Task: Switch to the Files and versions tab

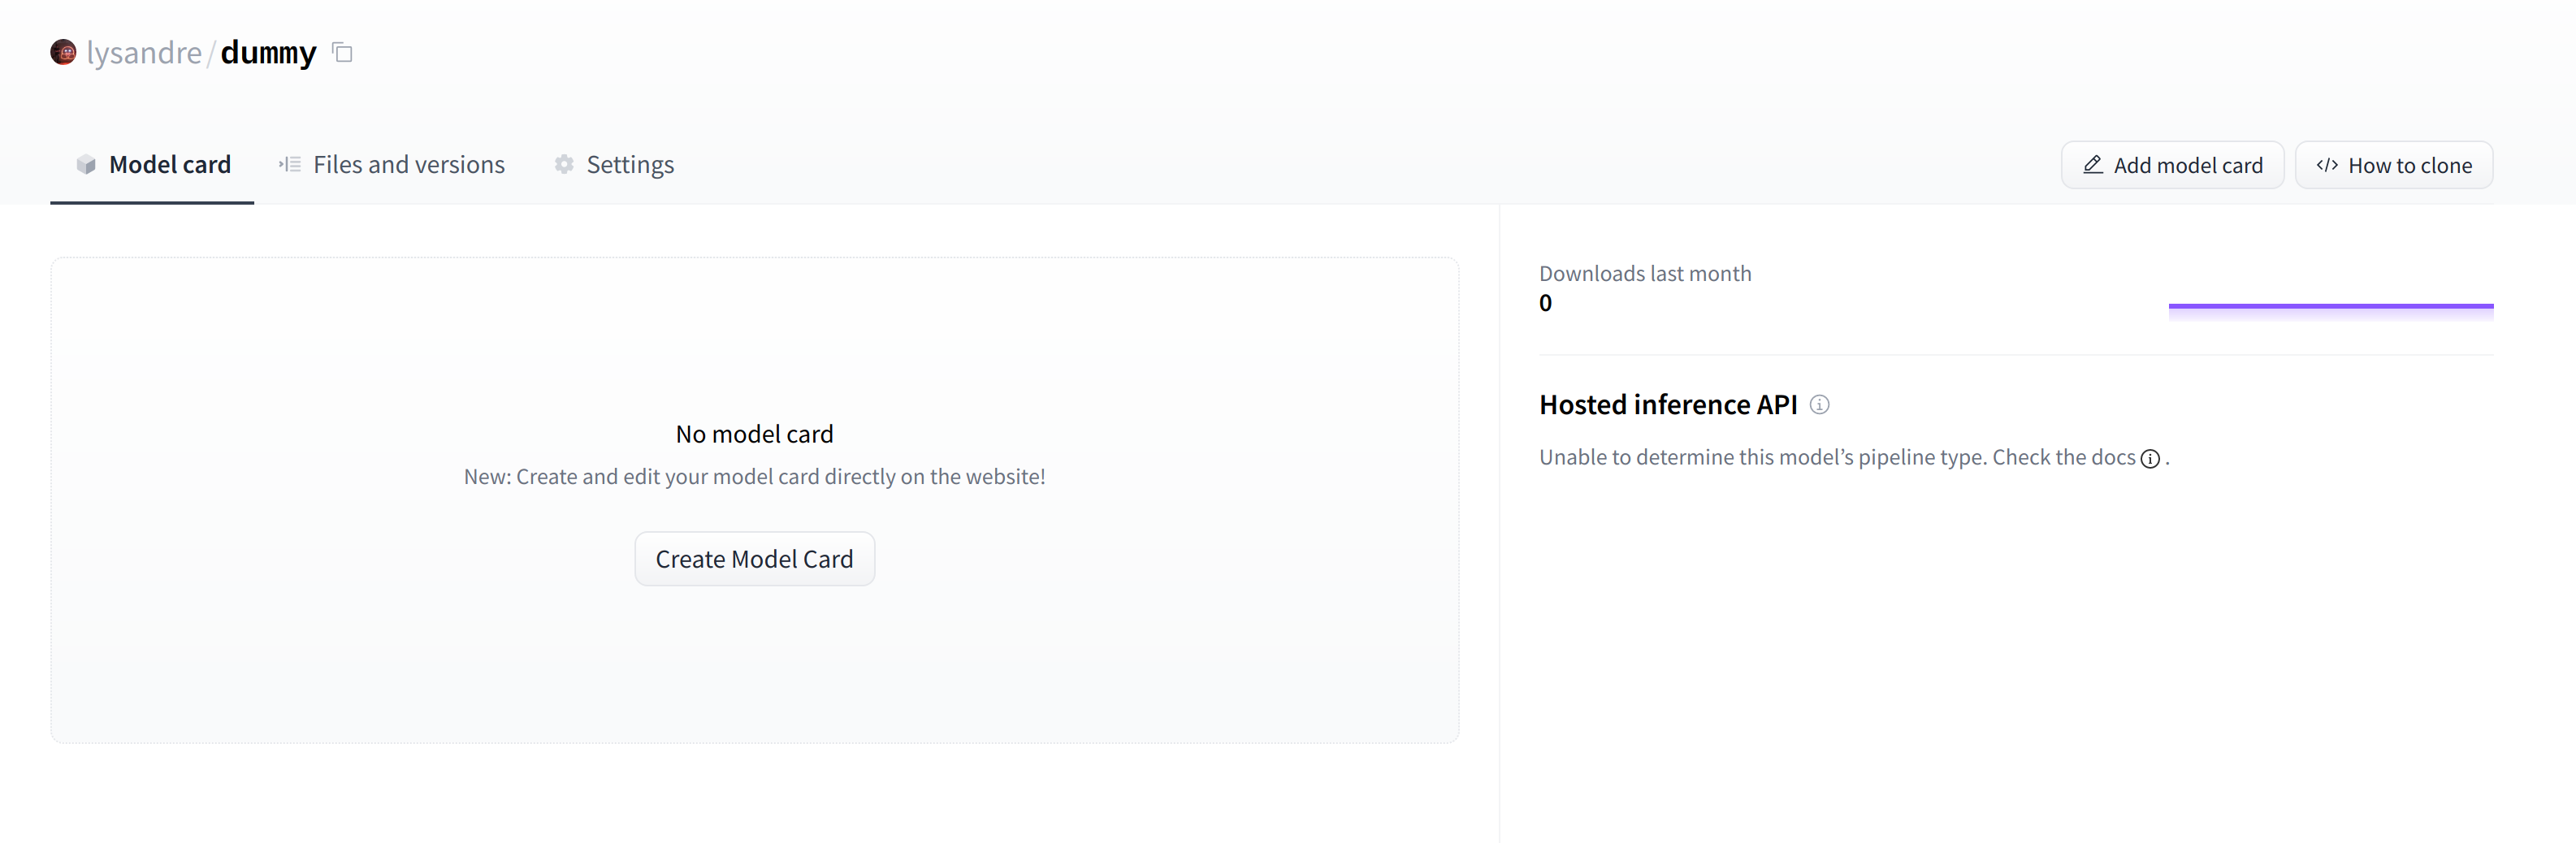Action: pos(408,164)
